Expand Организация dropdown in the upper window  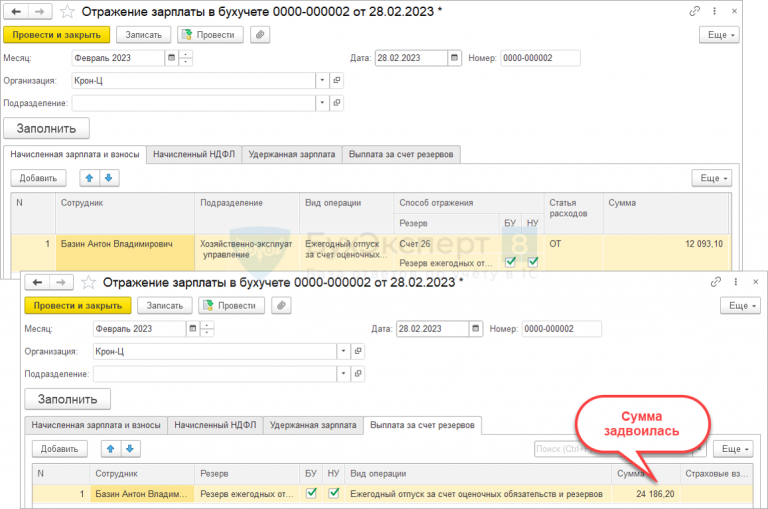322,80
